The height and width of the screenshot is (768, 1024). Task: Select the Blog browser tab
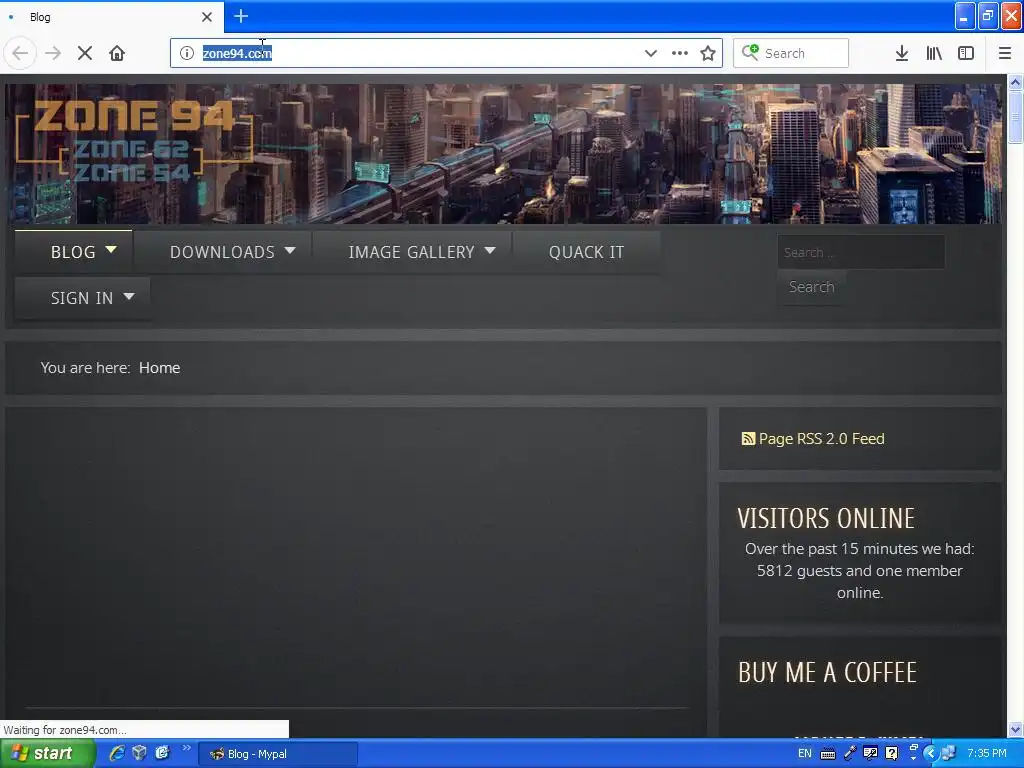coord(111,17)
